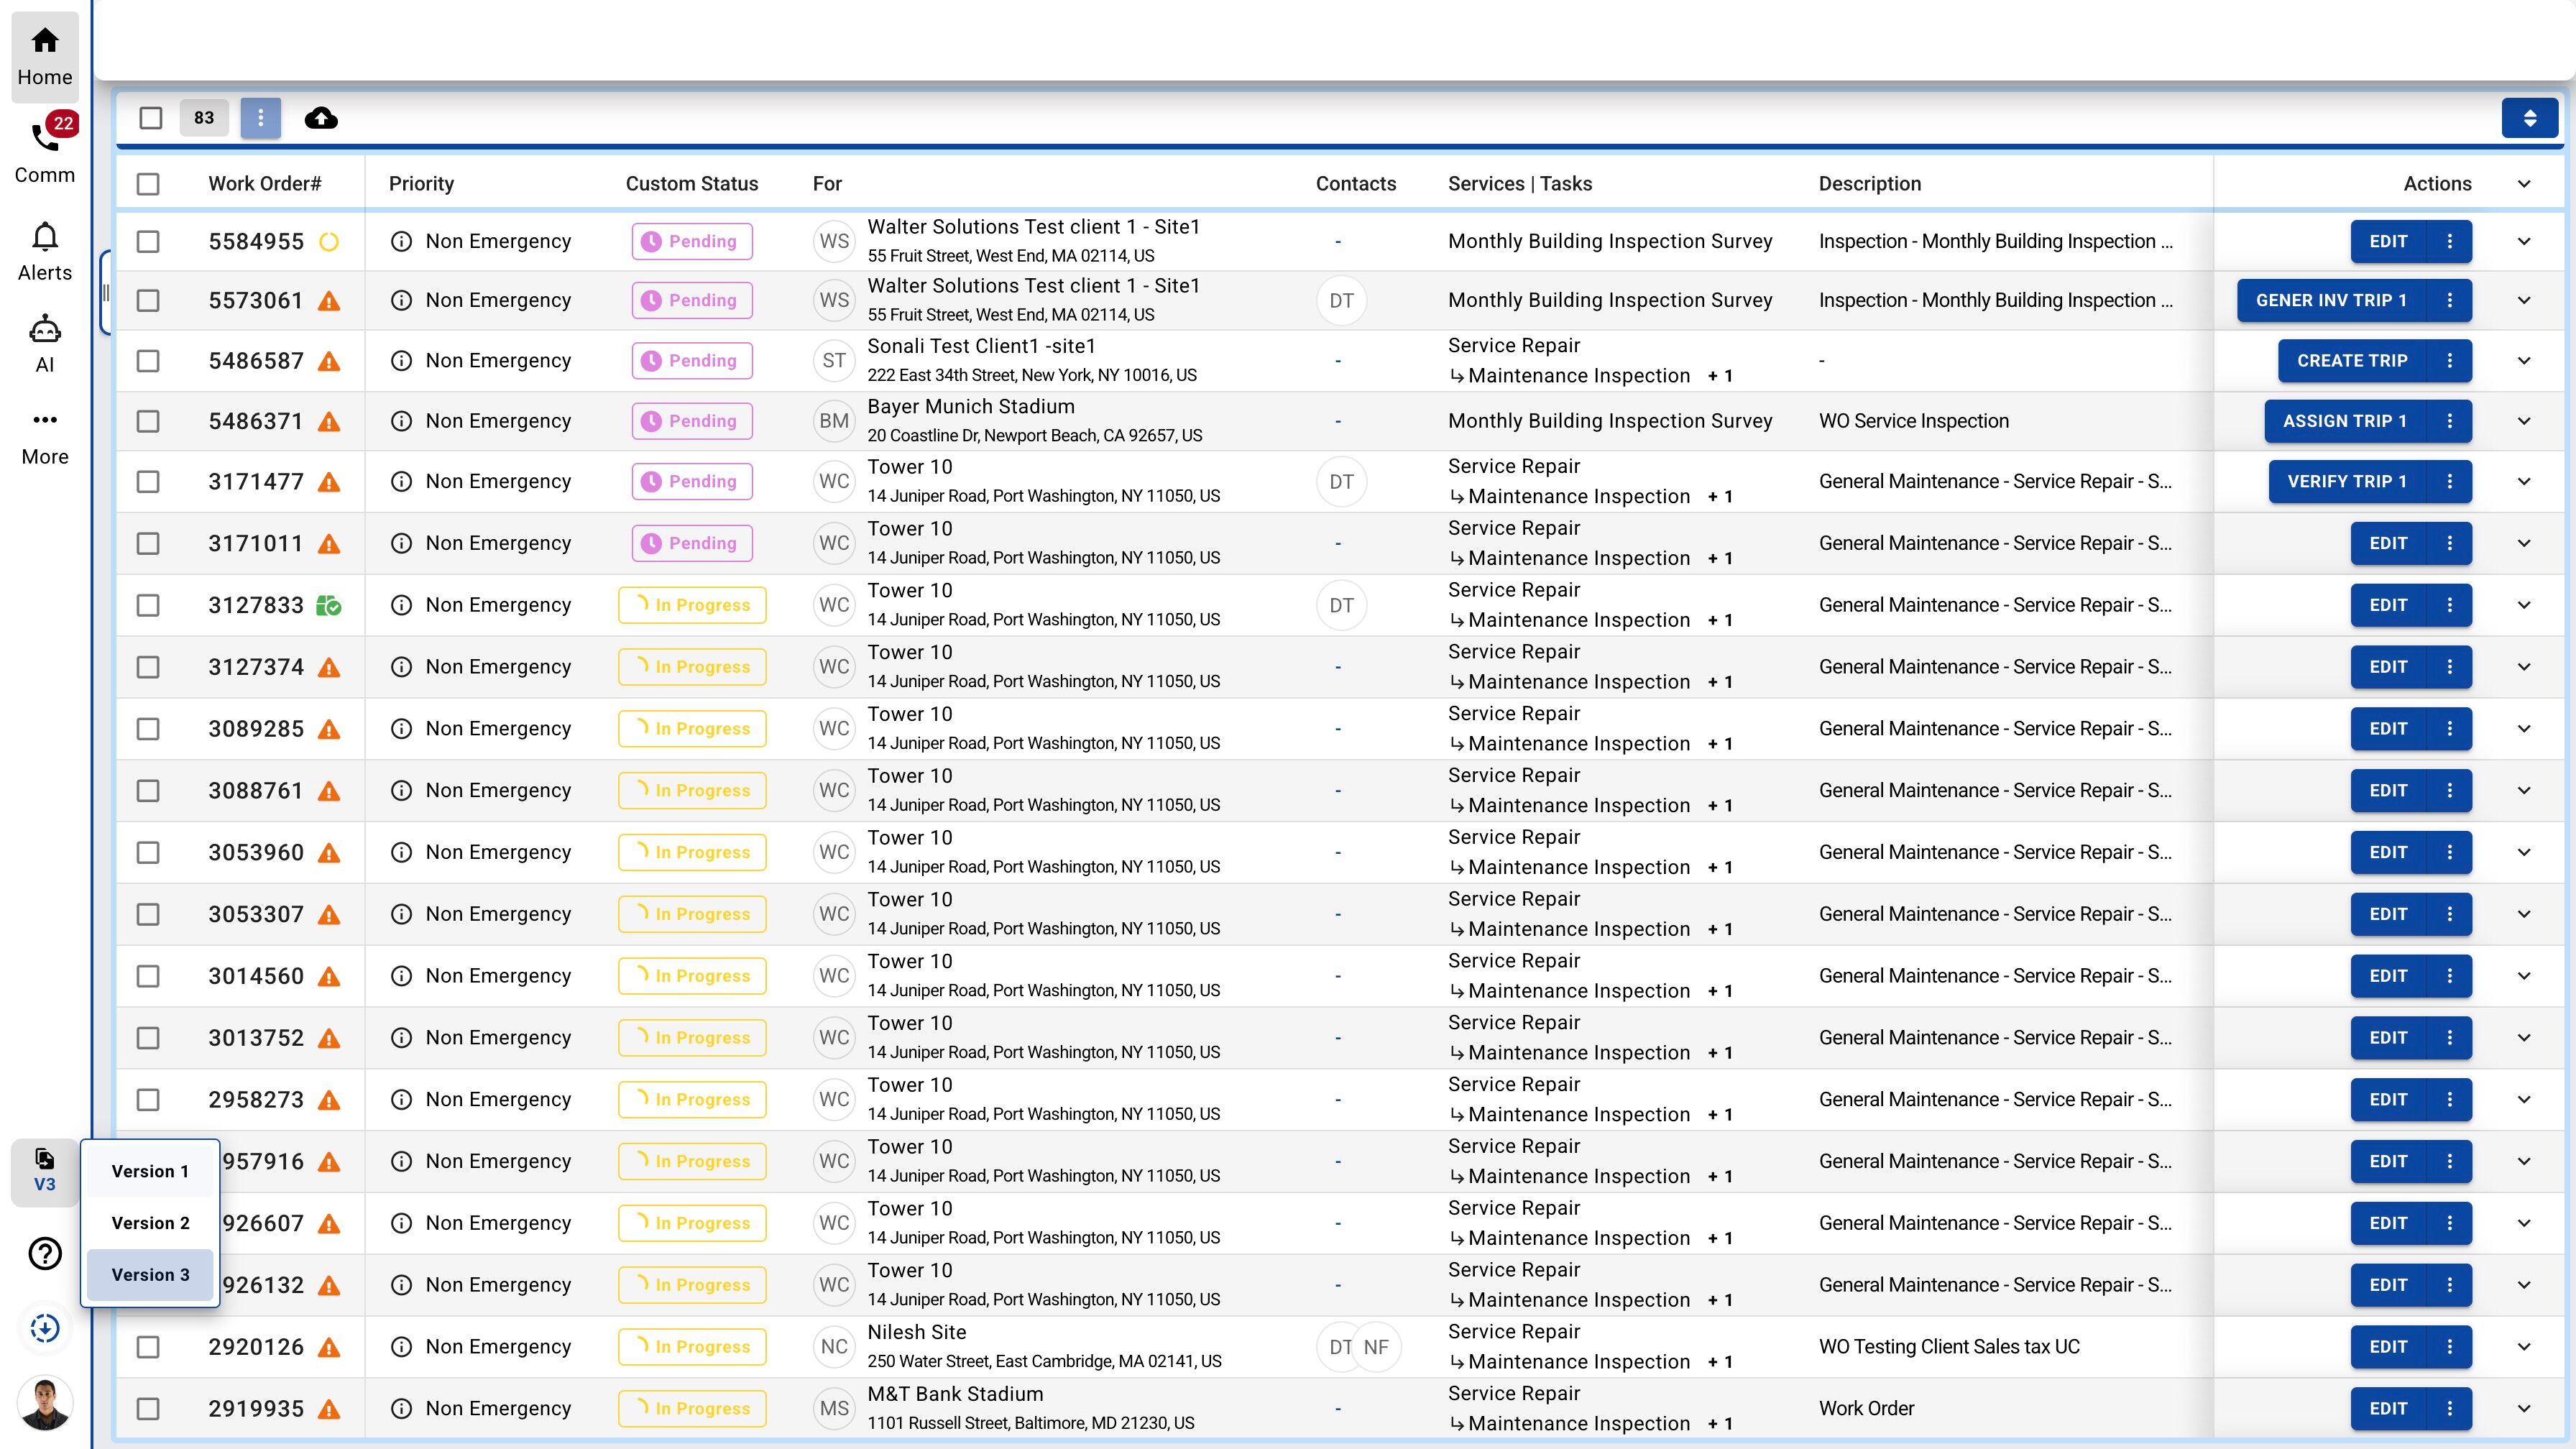Click the blue sort arrows button top right

pyautogui.click(x=2529, y=118)
